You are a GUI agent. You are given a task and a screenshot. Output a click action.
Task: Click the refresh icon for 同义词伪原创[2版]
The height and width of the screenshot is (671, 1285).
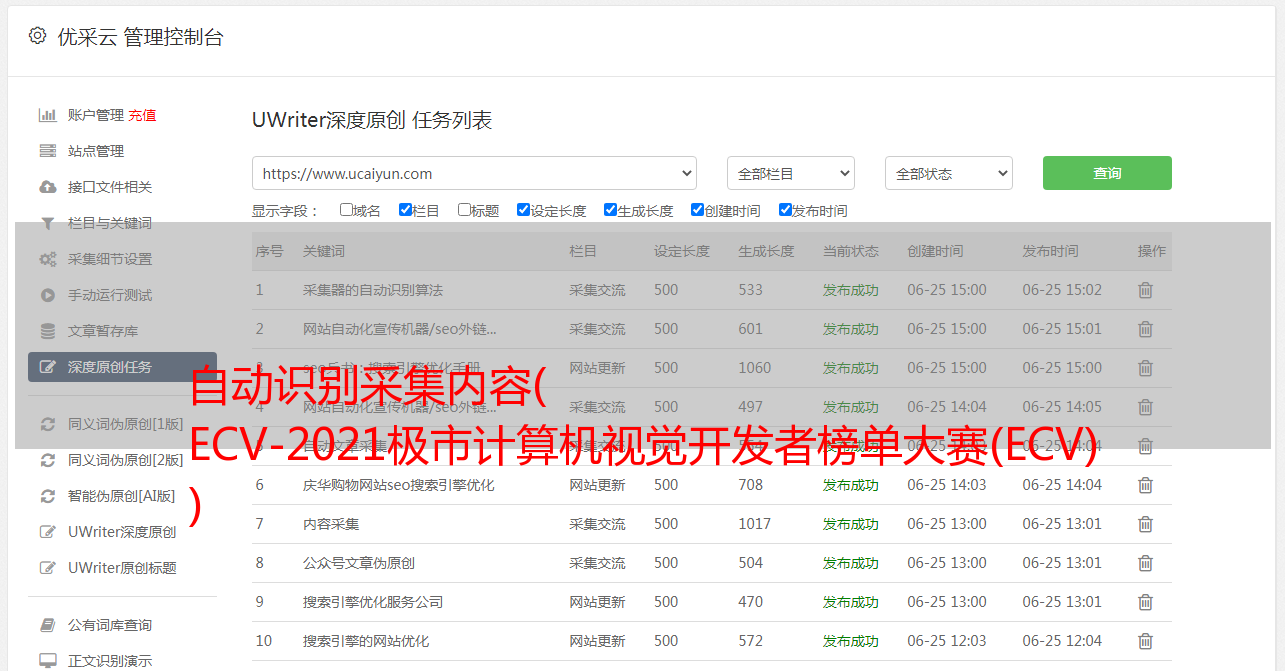(x=47, y=460)
